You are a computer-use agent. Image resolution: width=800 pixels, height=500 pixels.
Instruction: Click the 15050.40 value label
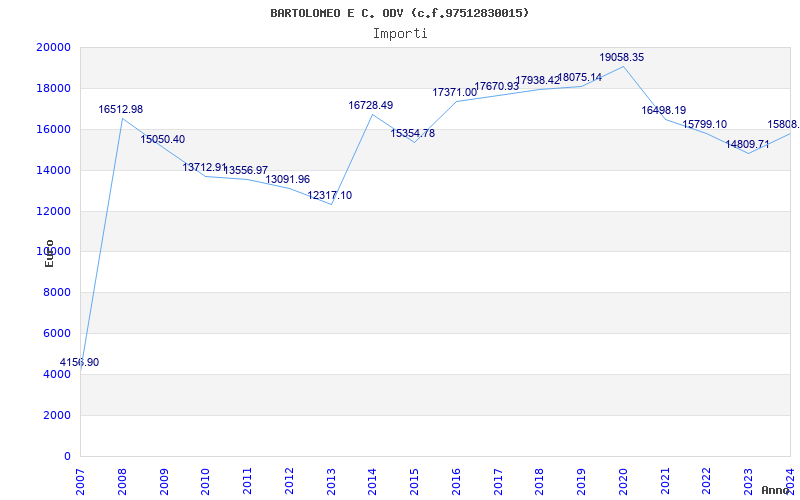[163, 139]
